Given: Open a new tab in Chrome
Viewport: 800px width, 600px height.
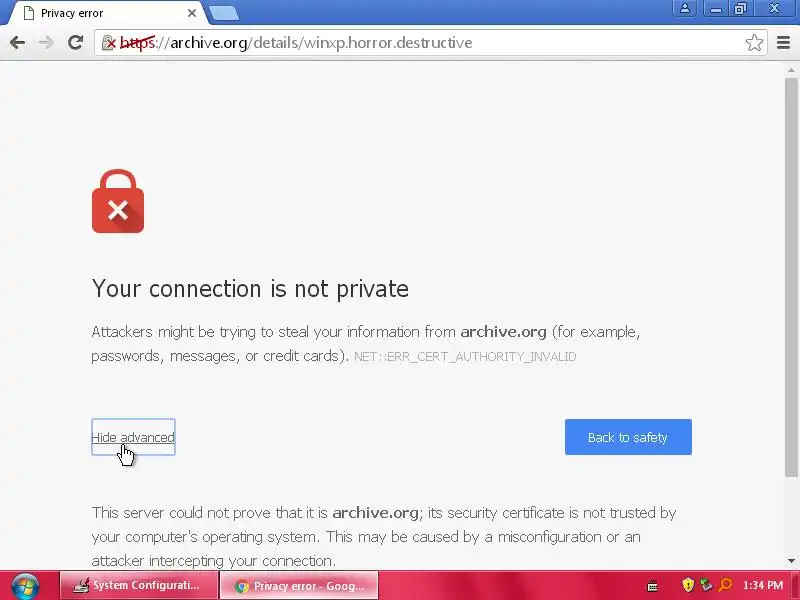Looking at the screenshot, I should (224, 14).
